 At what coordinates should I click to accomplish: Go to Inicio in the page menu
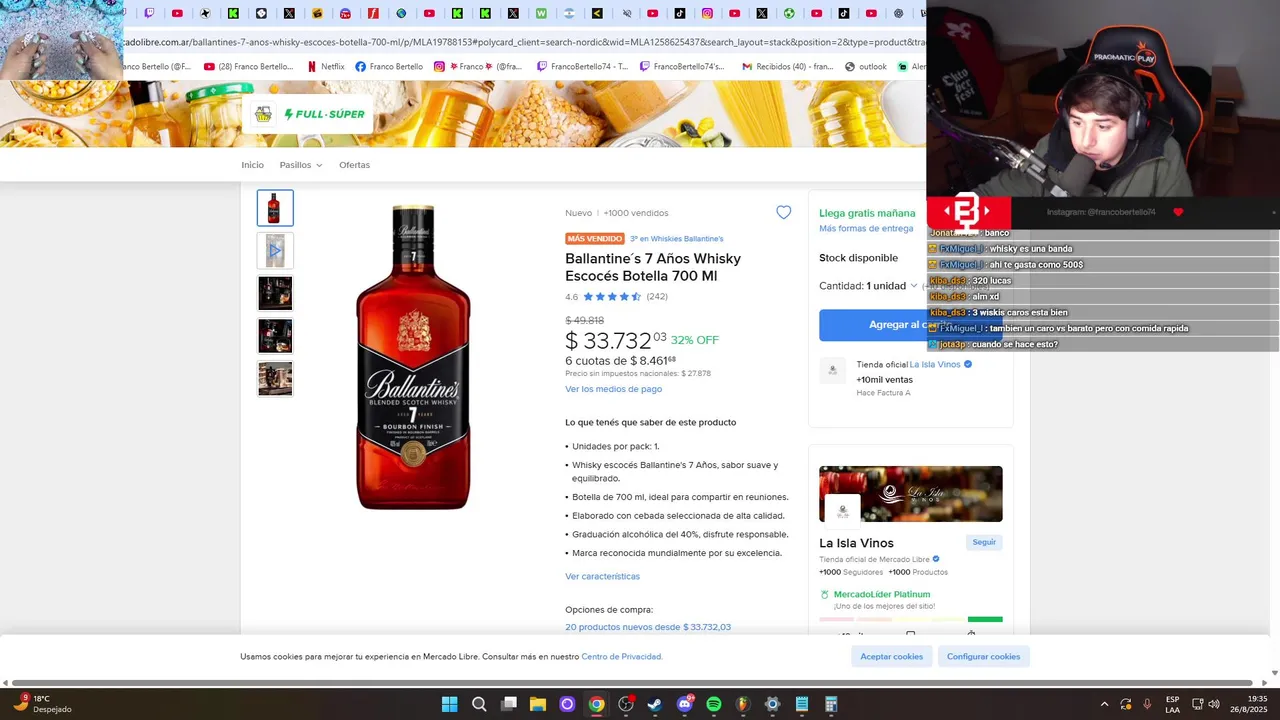[x=252, y=165]
